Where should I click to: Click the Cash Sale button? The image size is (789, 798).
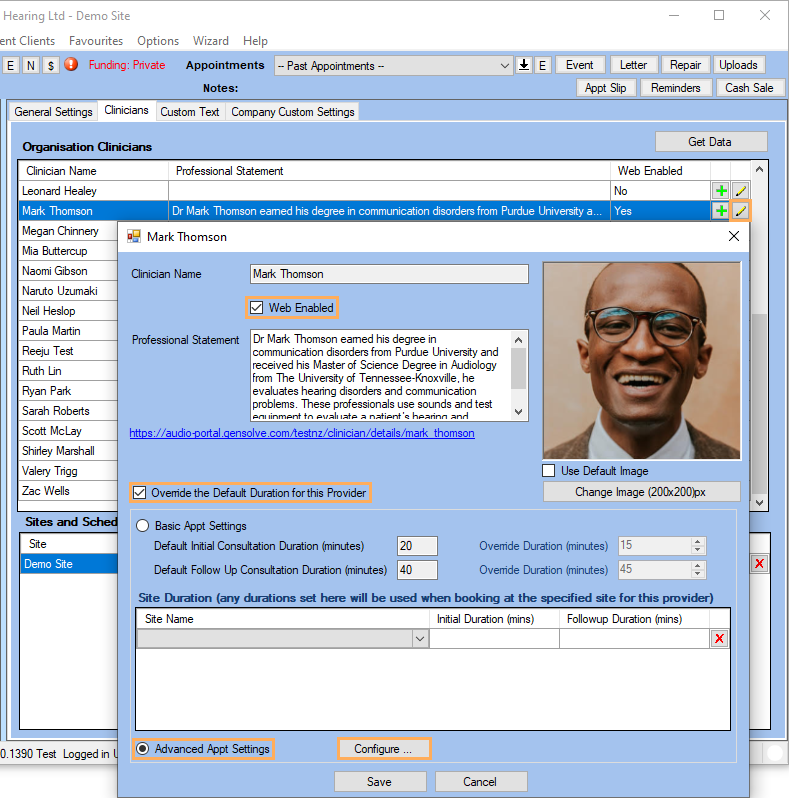coord(749,88)
